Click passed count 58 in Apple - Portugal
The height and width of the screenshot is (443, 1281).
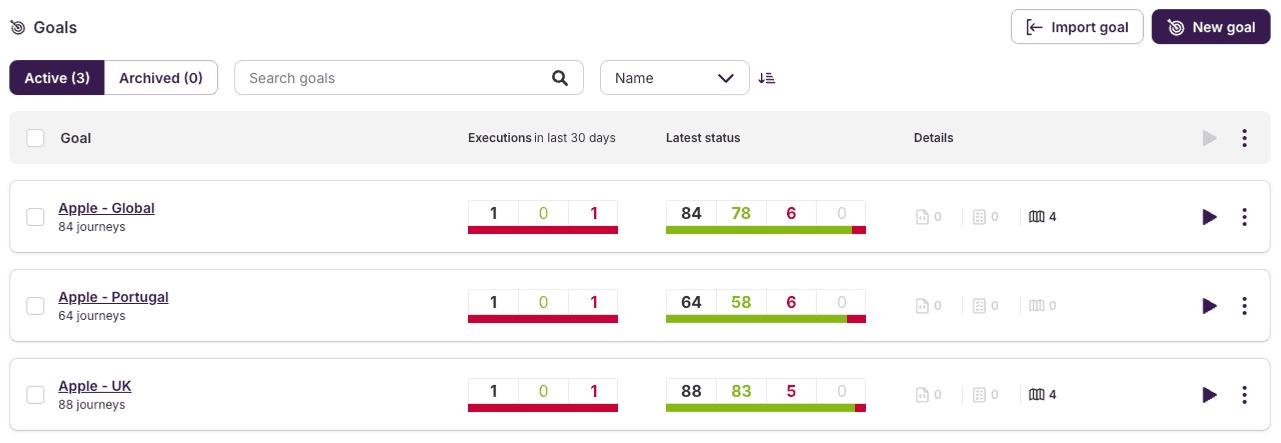click(x=741, y=302)
